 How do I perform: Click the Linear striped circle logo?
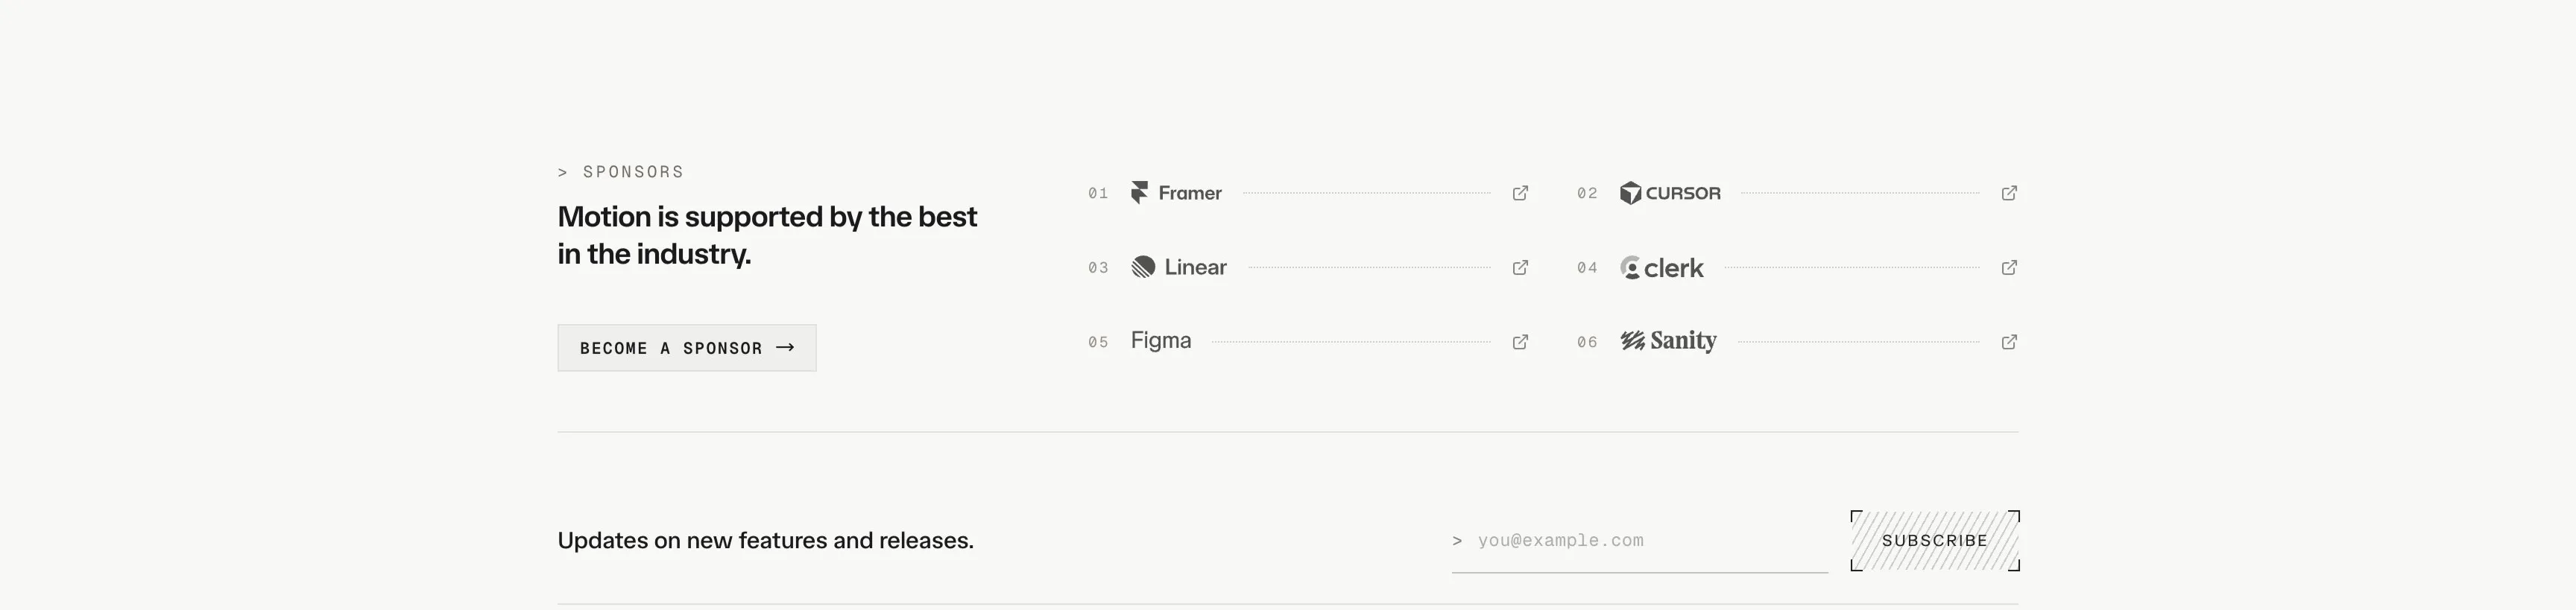(1143, 267)
